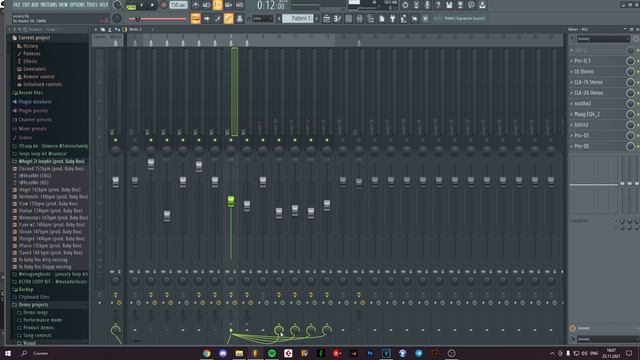Screen dimensions: 640x360
Task: Open the TOOLS menu
Action: (x=92, y=5)
